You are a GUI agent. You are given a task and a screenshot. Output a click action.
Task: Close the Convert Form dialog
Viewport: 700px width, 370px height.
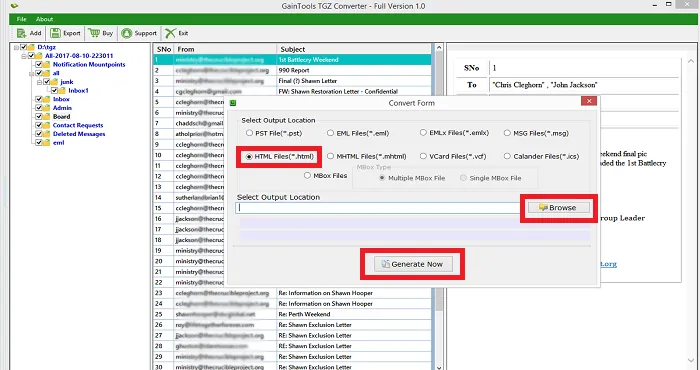click(589, 101)
